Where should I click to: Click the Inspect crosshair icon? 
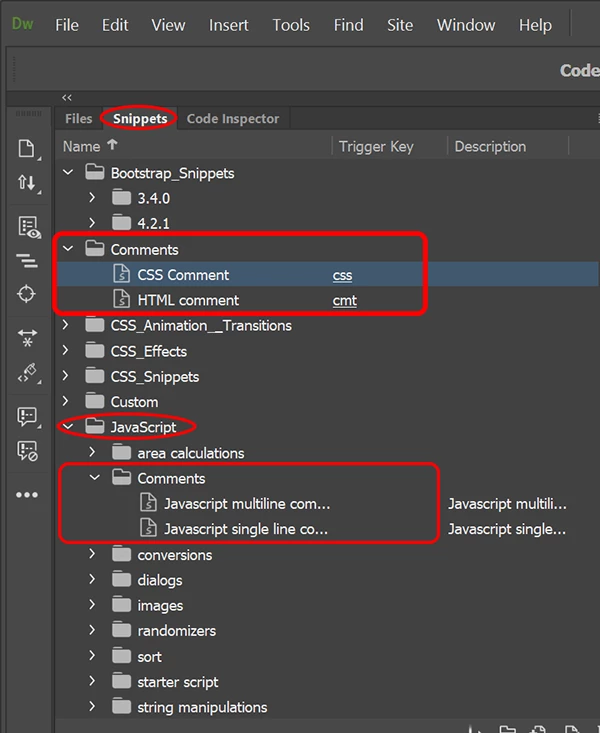point(26,294)
